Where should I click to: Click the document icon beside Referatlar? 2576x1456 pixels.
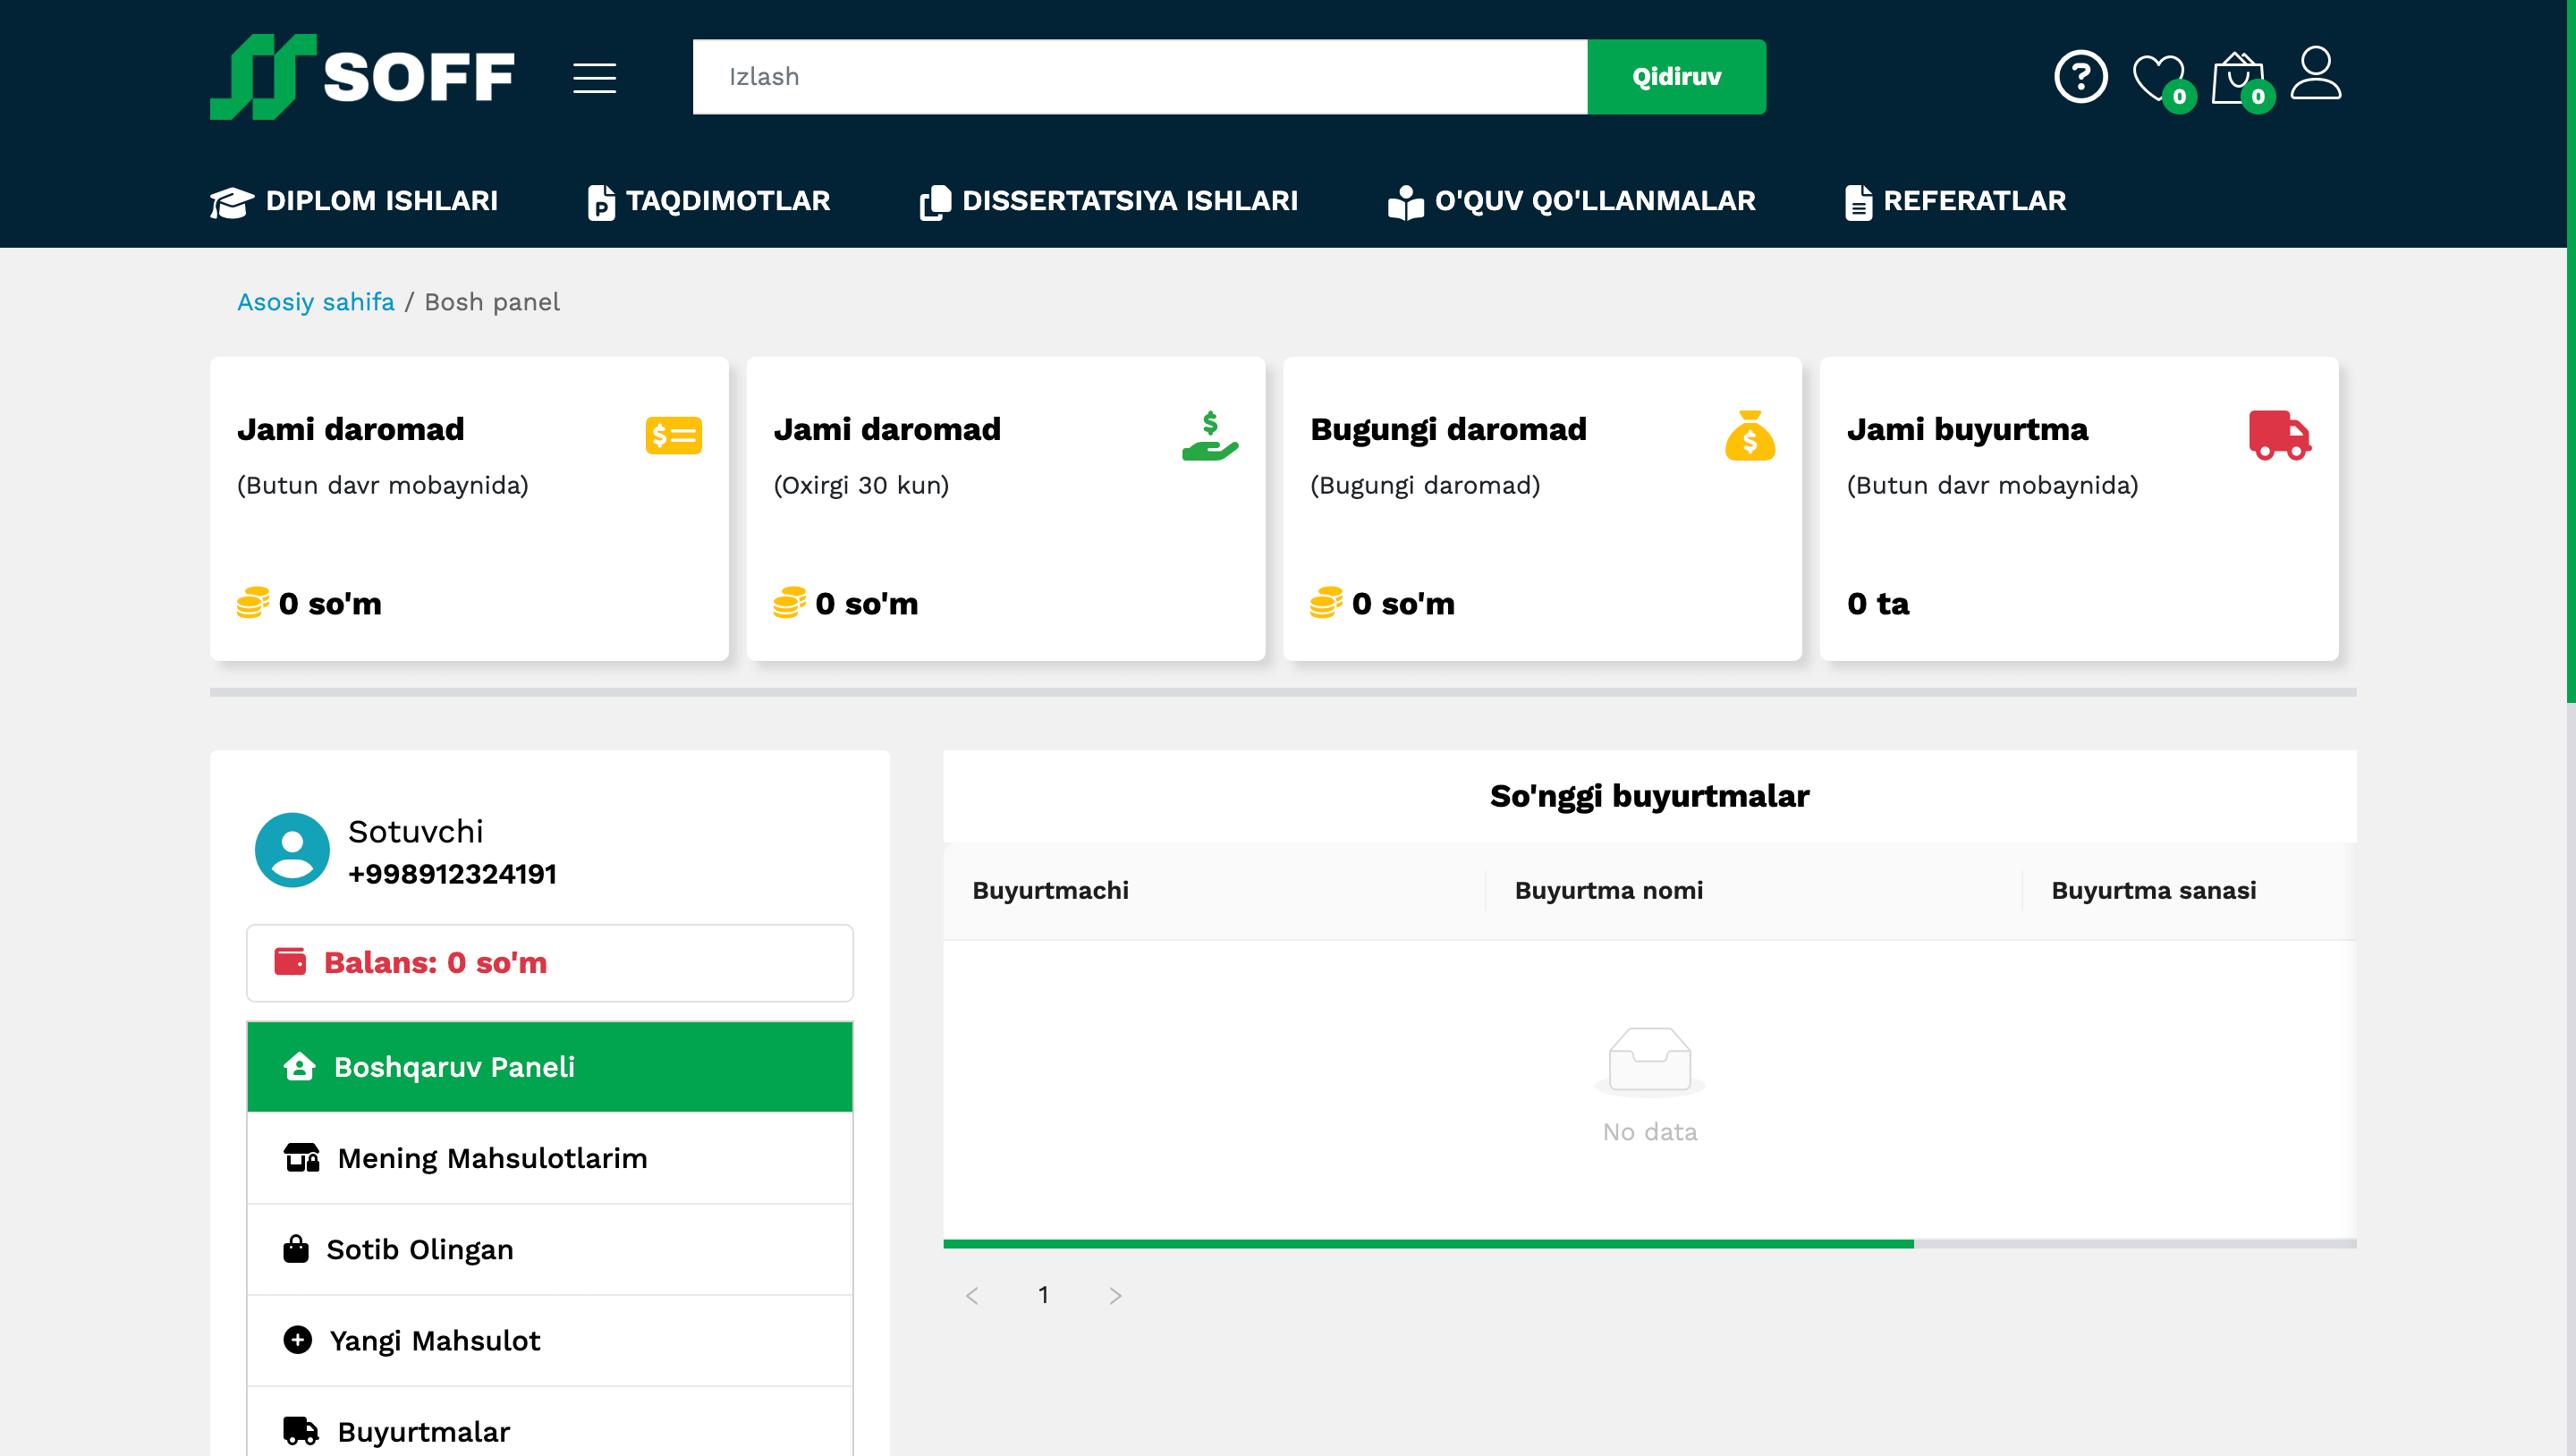[1858, 202]
